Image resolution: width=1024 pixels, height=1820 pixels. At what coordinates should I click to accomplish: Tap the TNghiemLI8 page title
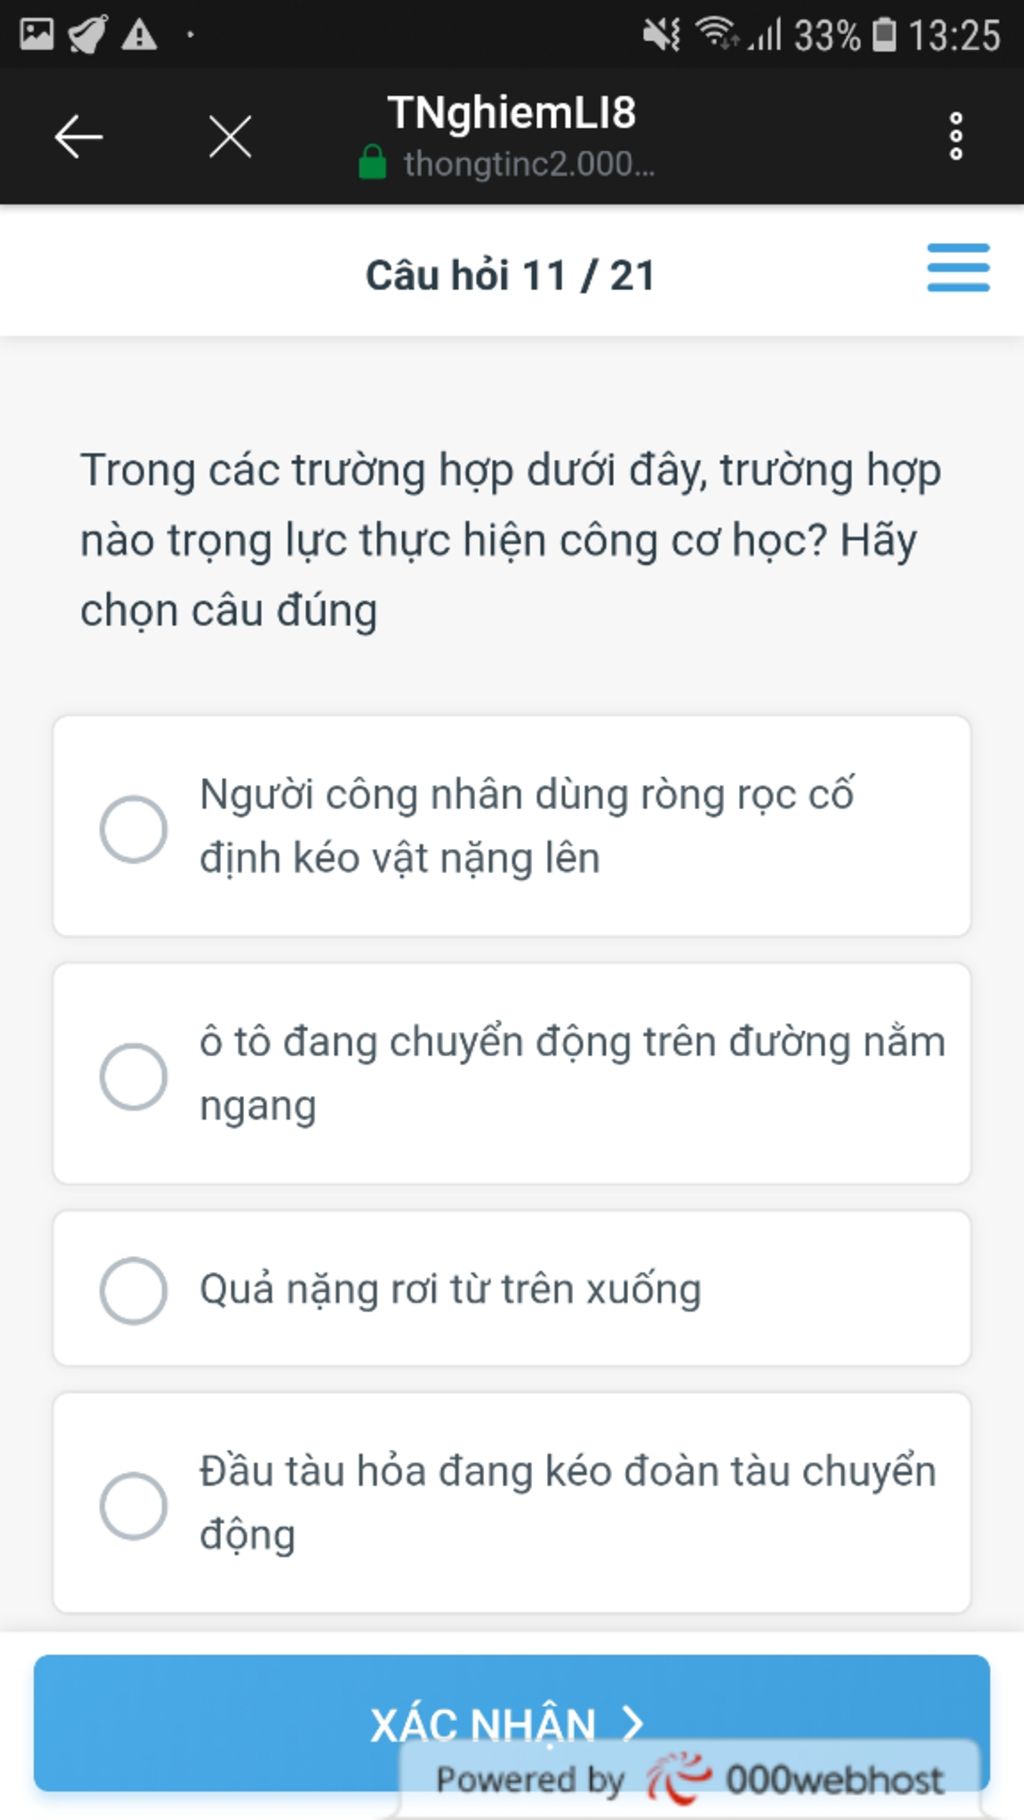pyautogui.click(x=511, y=112)
